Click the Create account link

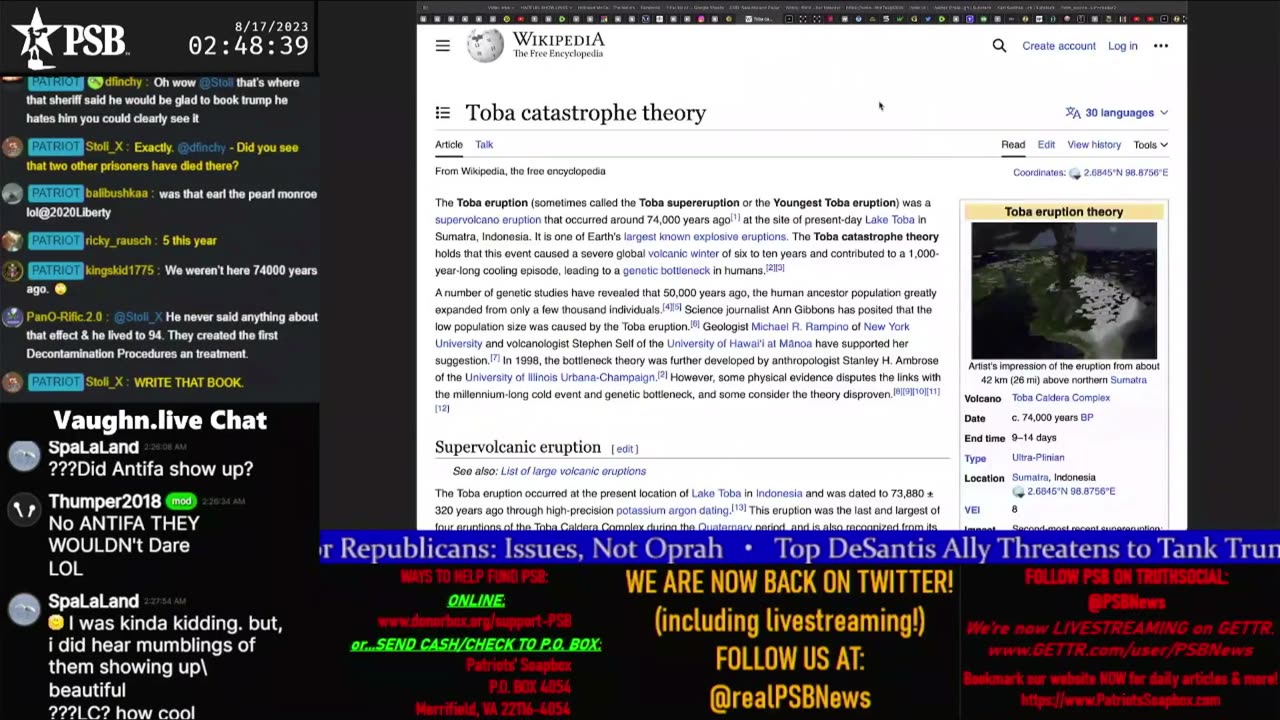1059,46
